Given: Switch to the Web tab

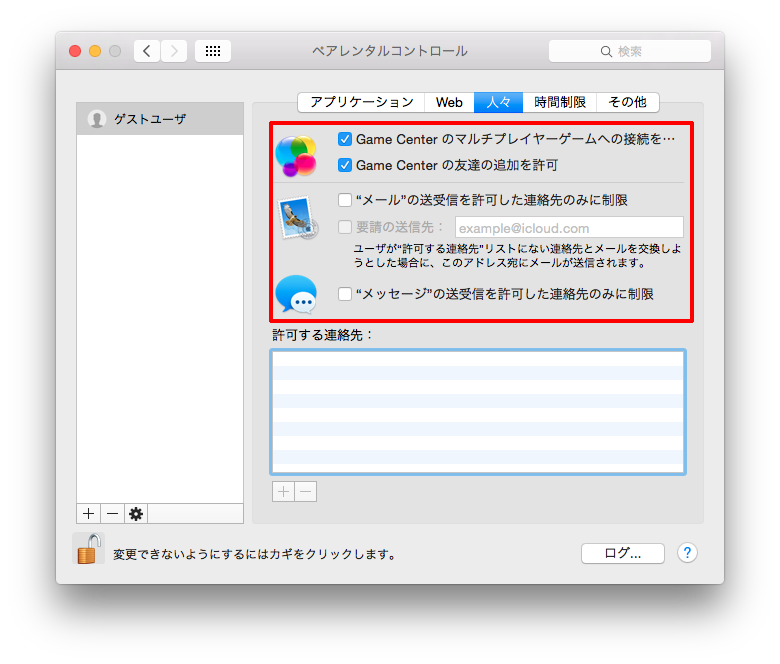Looking at the screenshot, I should point(449,102).
